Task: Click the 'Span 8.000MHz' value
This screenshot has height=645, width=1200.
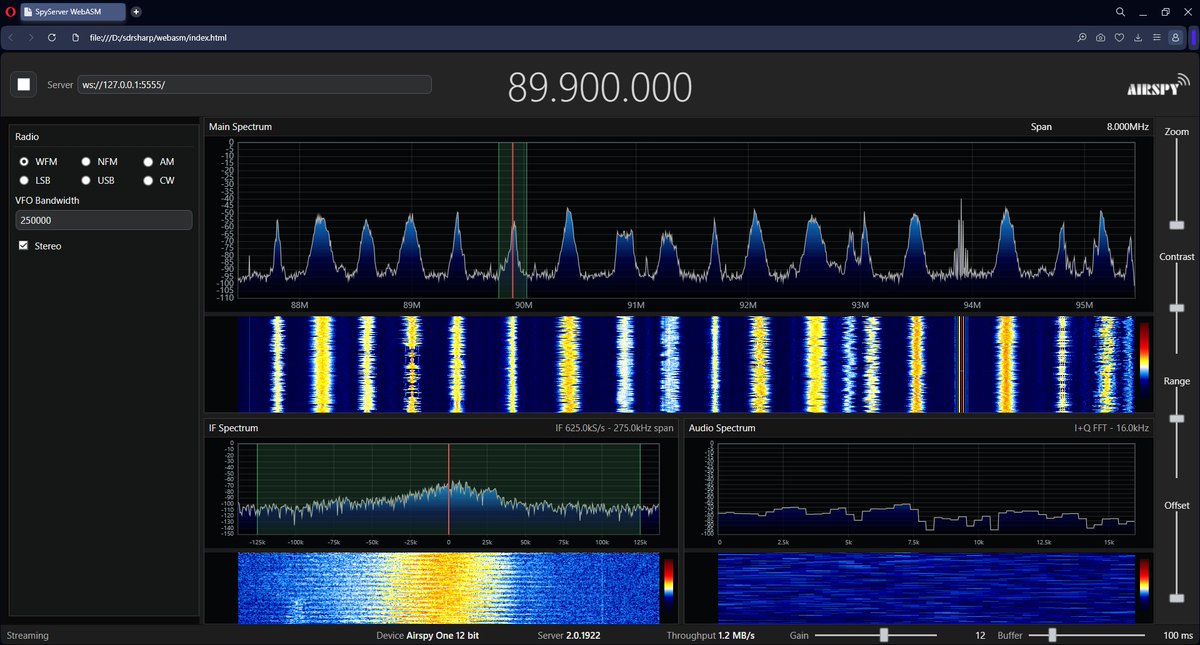Action: (x=1127, y=127)
